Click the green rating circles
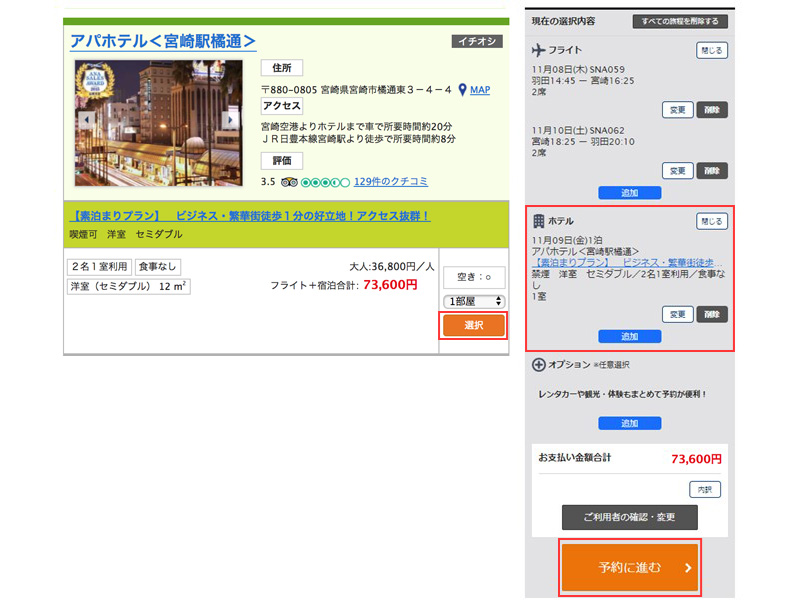The image size is (800, 614). click(x=326, y=182)
